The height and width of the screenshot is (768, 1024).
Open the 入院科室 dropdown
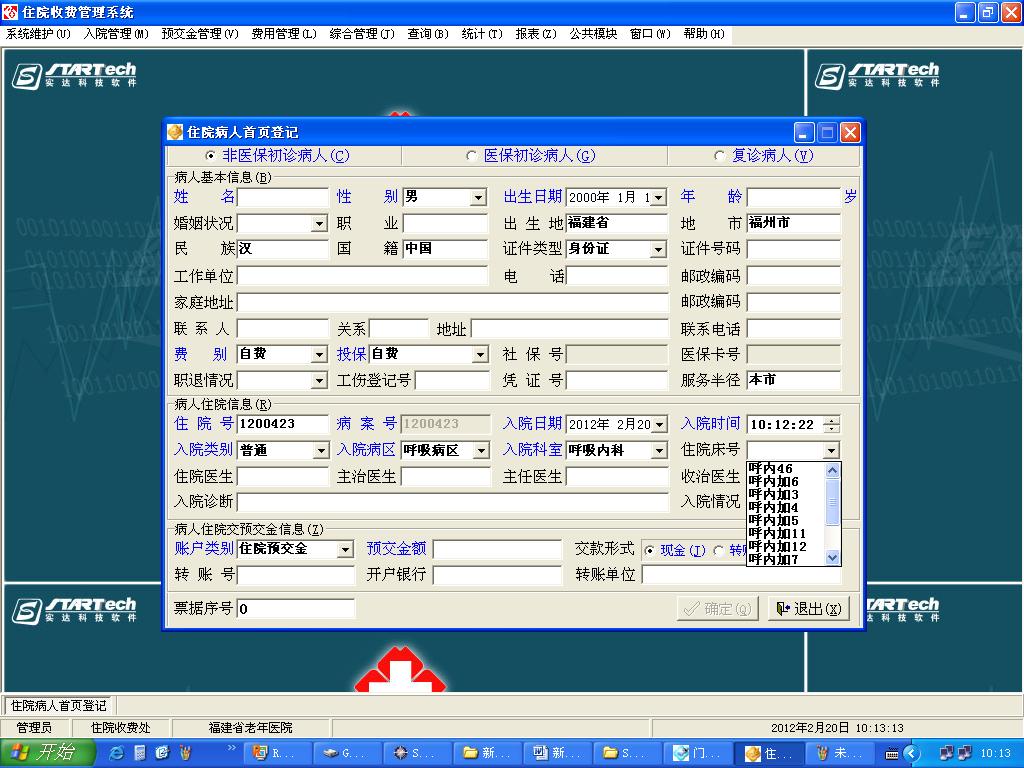(x=660, y=451)
